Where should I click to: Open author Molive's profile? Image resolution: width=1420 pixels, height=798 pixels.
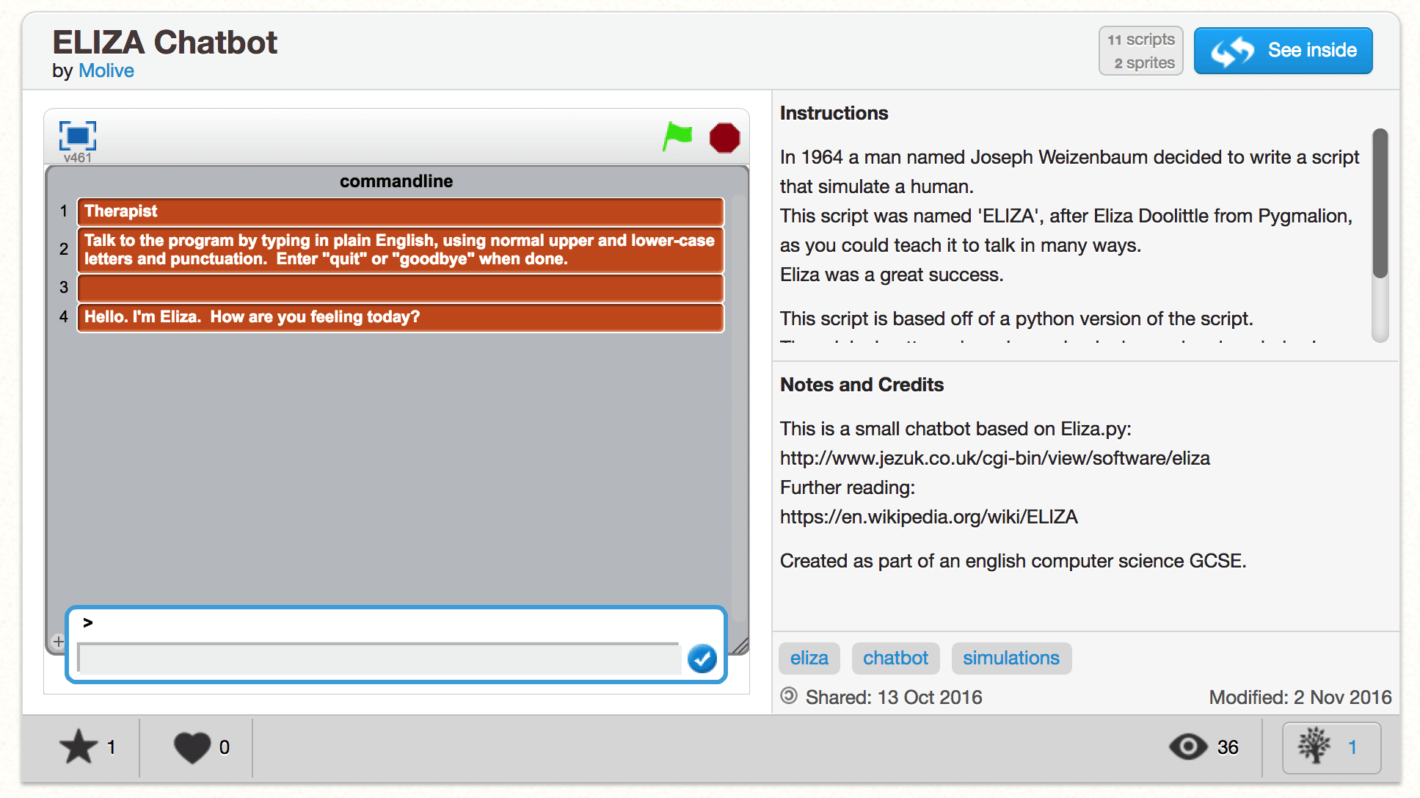pyautogui.click(x=106, y=71)
